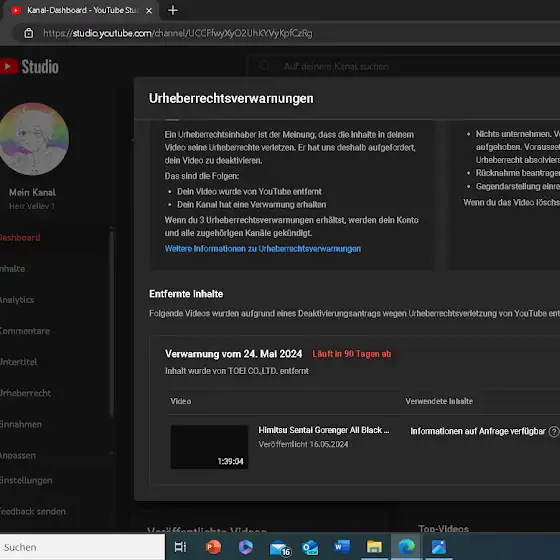Open Inhalte in the sidebar
The height and width of the screenshot is (560, 560).
coord(12,269)
